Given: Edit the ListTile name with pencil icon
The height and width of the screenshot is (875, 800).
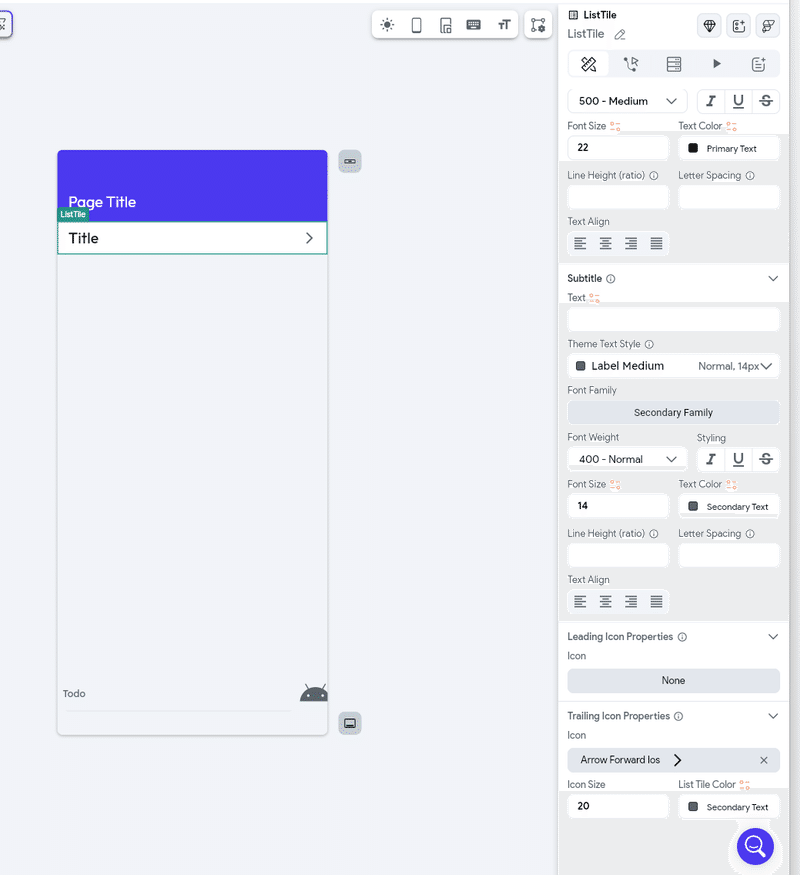Looking at the screenshot, I should (620, 35).
